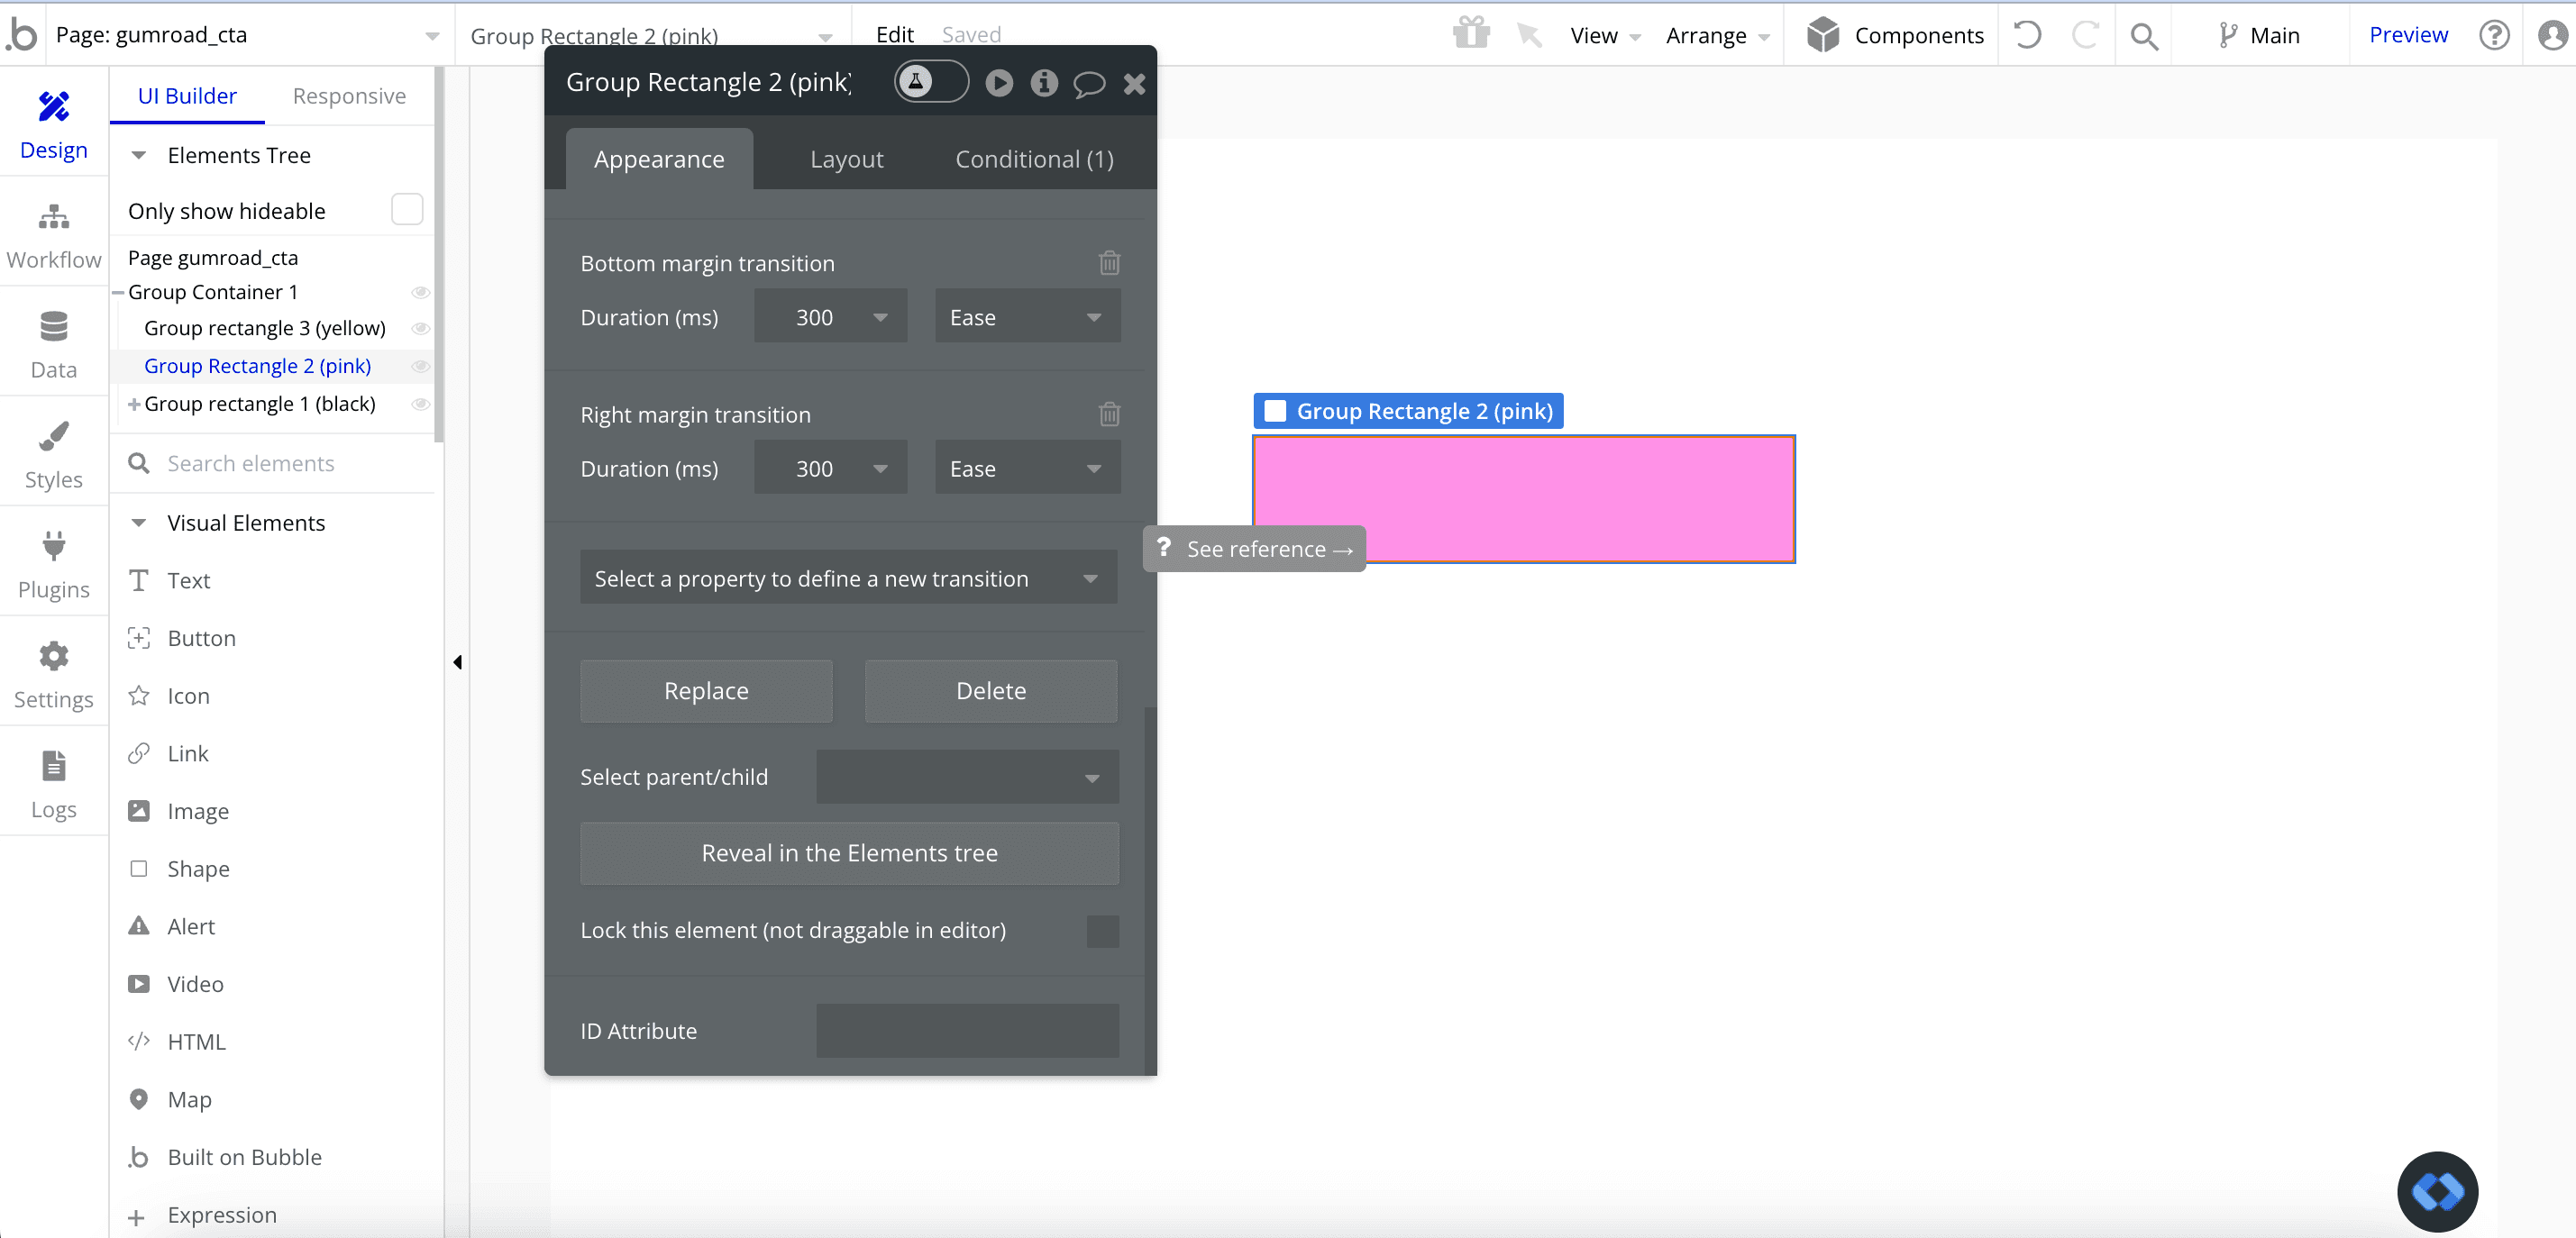
Task: Click the ID Attribute input field
Action: [x=967, y=1030]
